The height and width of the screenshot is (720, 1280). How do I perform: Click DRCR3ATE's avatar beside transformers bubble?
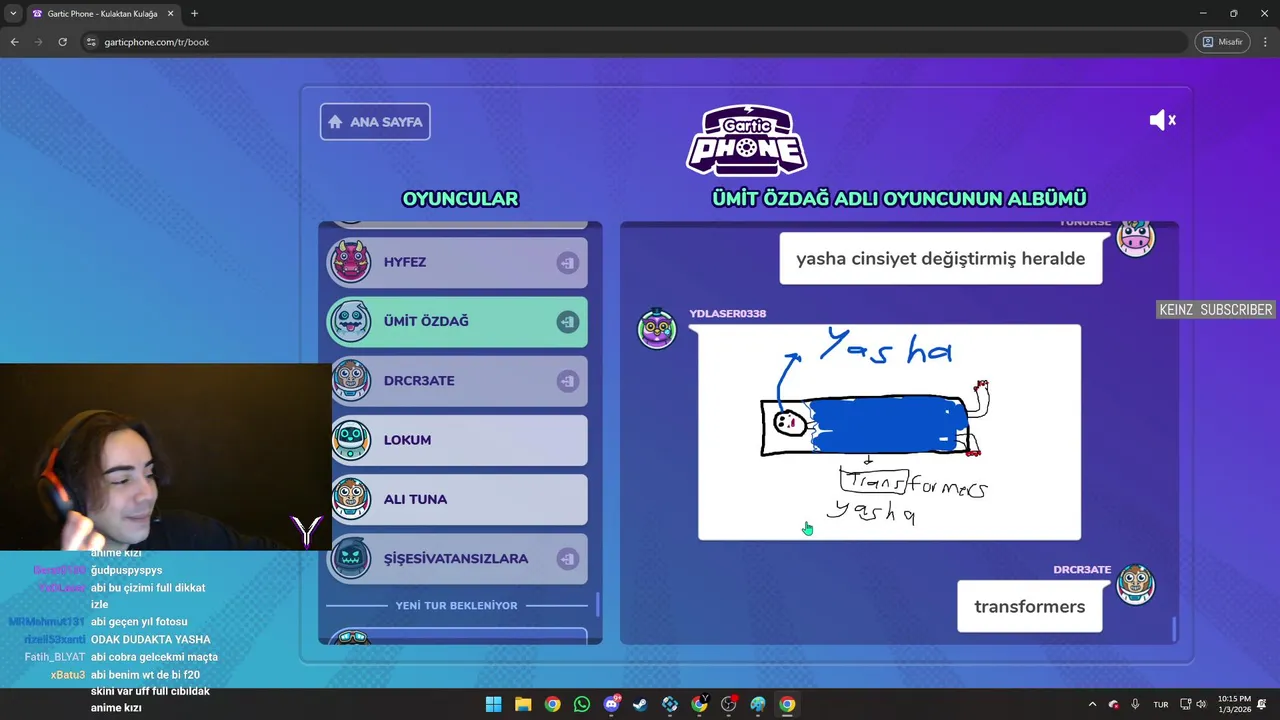click(1135, 585)
